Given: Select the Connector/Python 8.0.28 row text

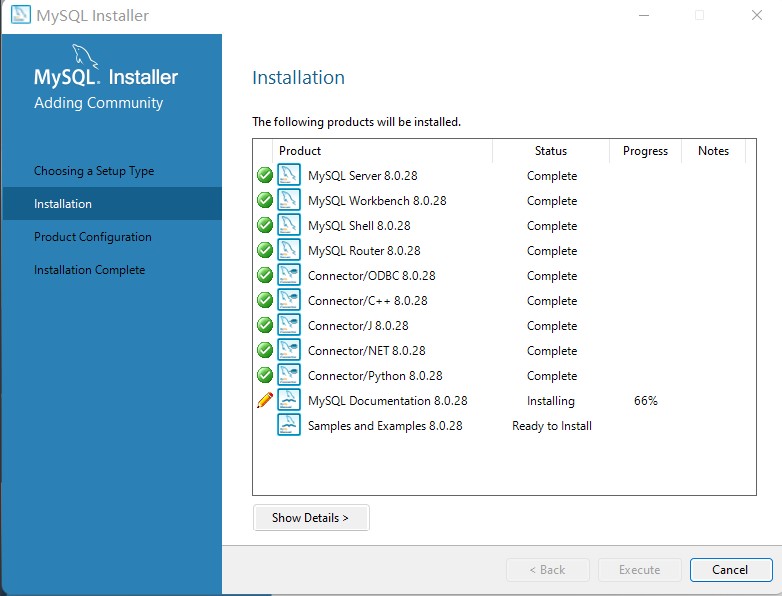Looking at the screenshot, I should (x=375, y=376).
